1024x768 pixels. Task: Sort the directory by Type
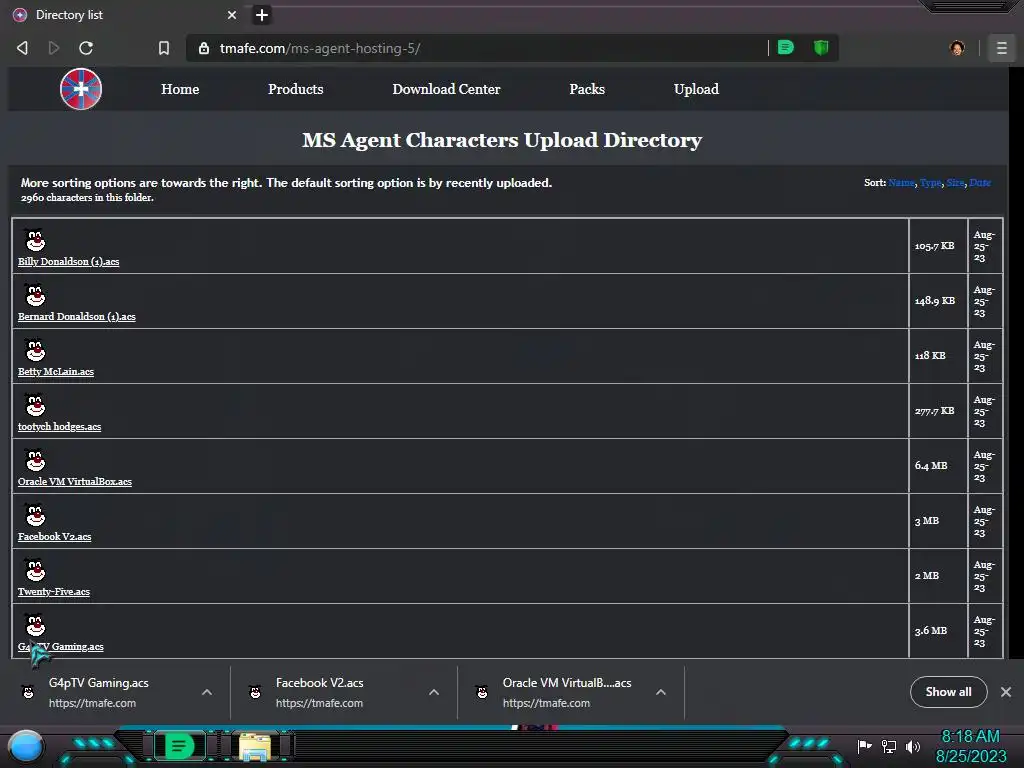tap(931, 183)
